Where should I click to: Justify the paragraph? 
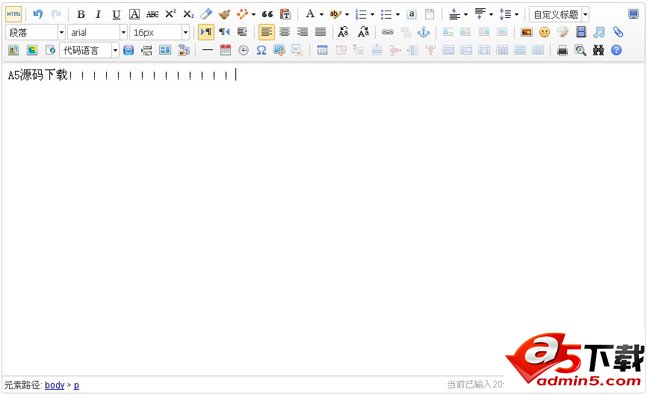320,32
